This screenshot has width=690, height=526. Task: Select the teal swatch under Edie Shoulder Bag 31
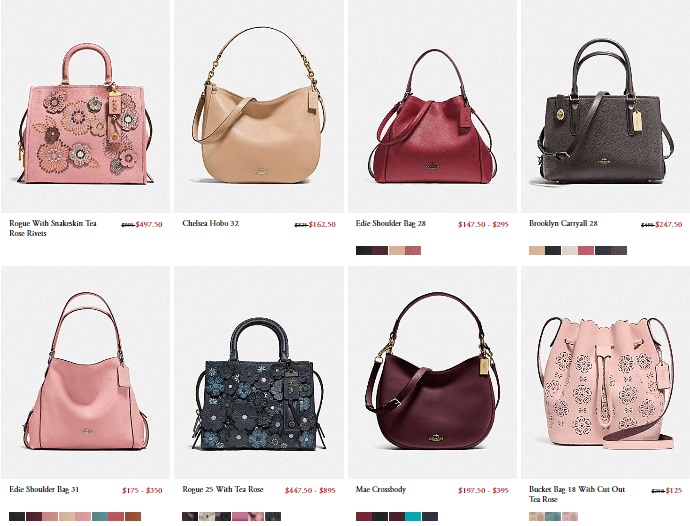point(100,516)
